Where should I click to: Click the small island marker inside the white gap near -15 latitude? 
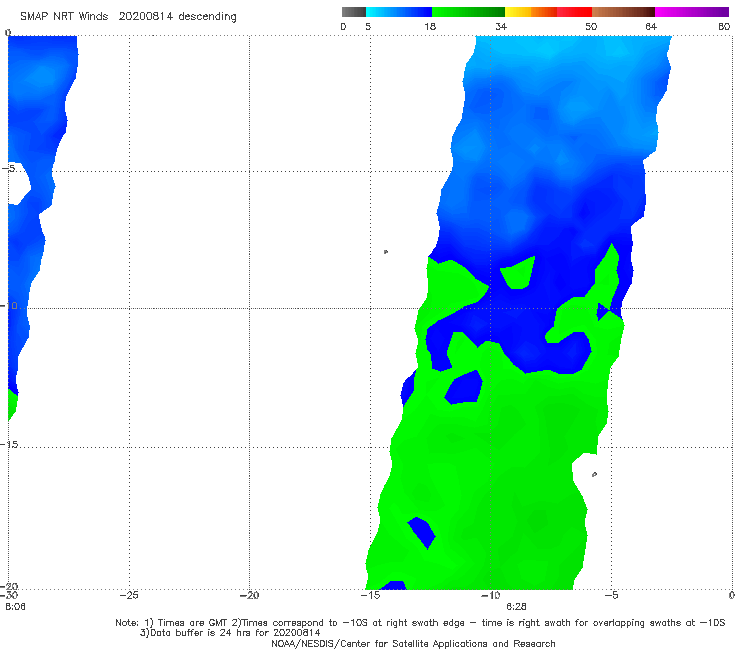tap(594, 474)
